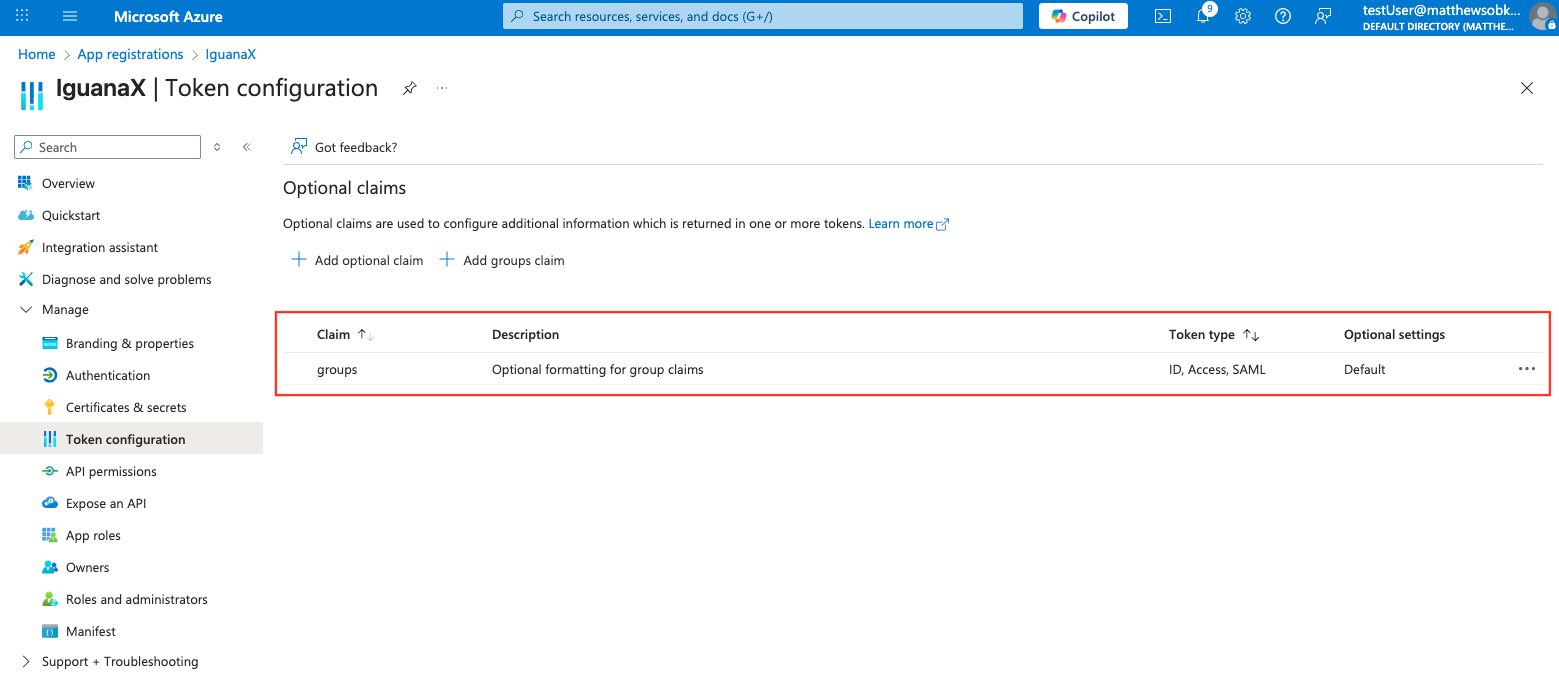This screenshot has height=688, width=1559.
Task: Open the Azure portal hamburger menu
Action: (70, 16)
